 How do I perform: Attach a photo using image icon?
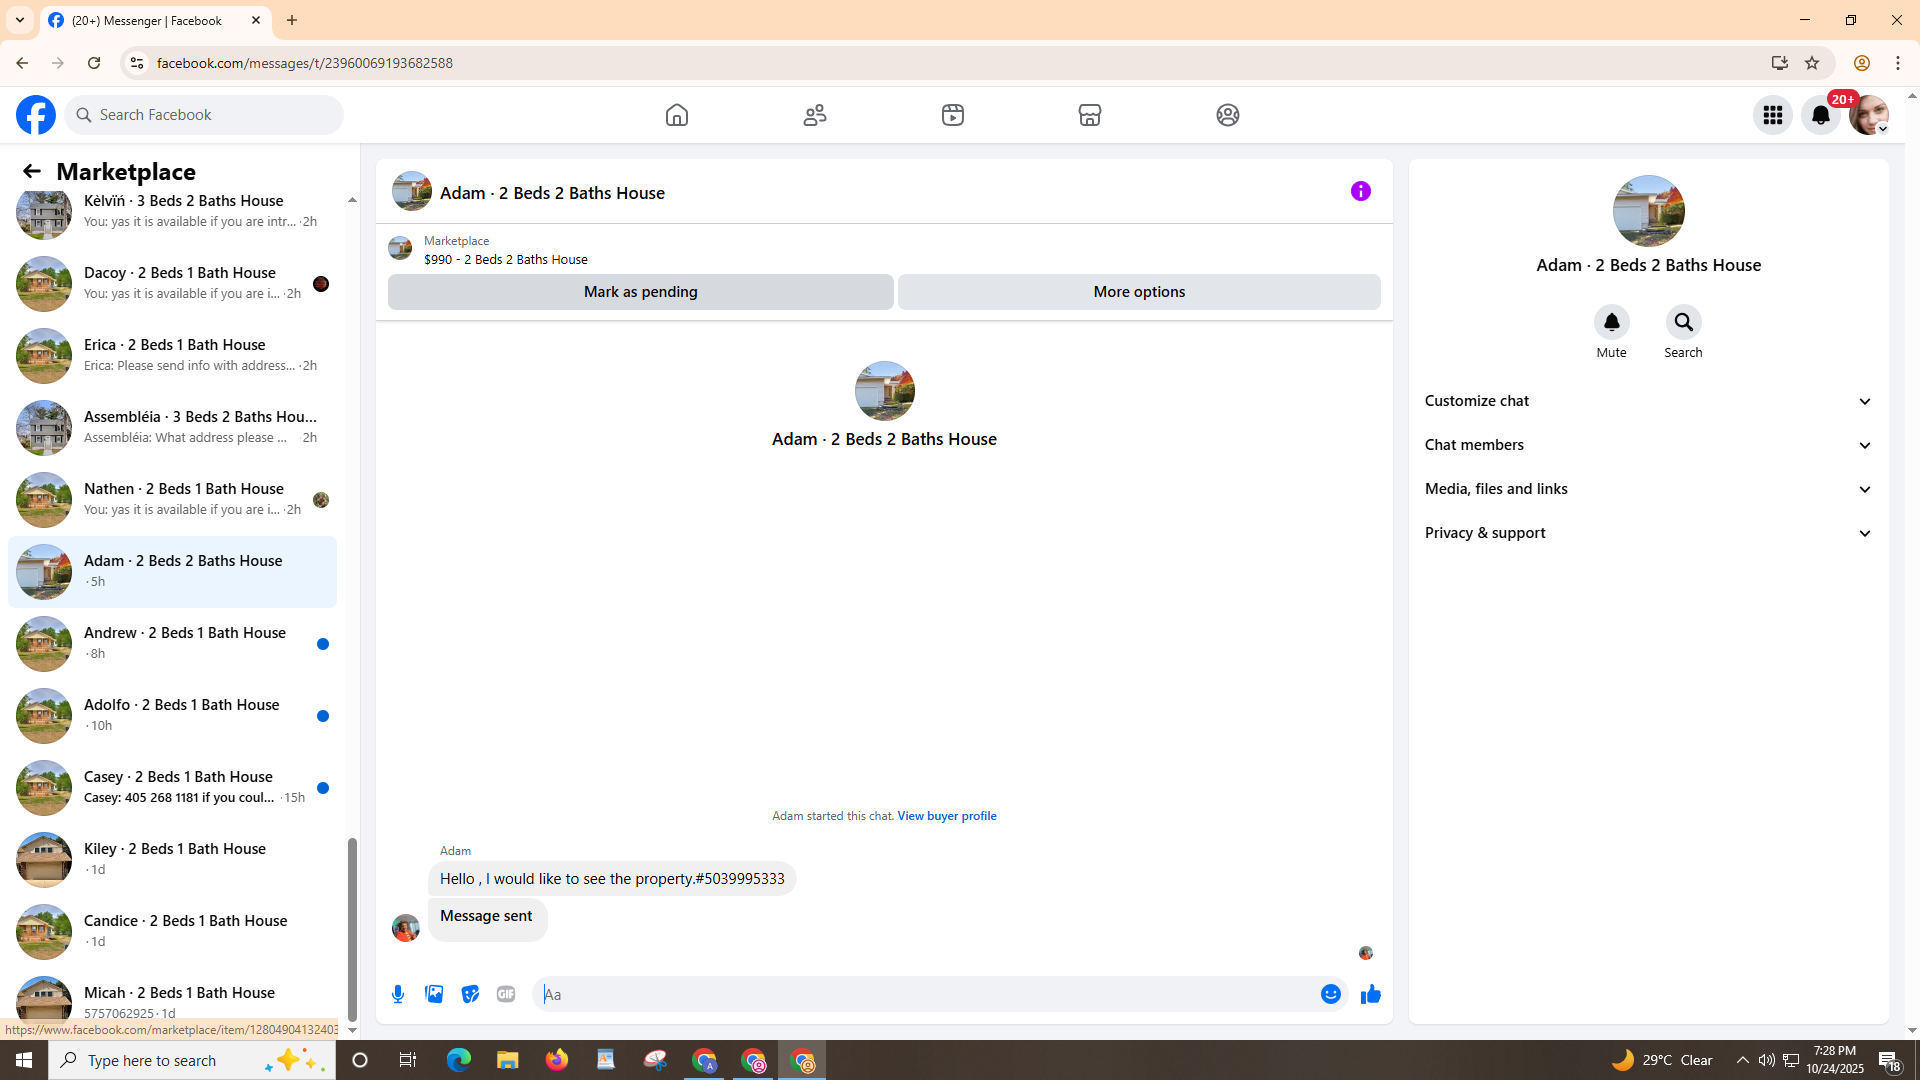[x=434, y=994]
